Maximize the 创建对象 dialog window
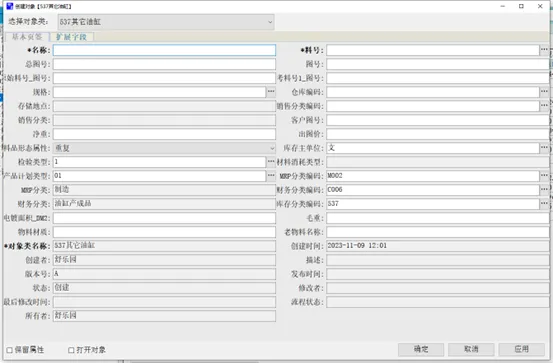Screen dimensions: 553x363 521,6
